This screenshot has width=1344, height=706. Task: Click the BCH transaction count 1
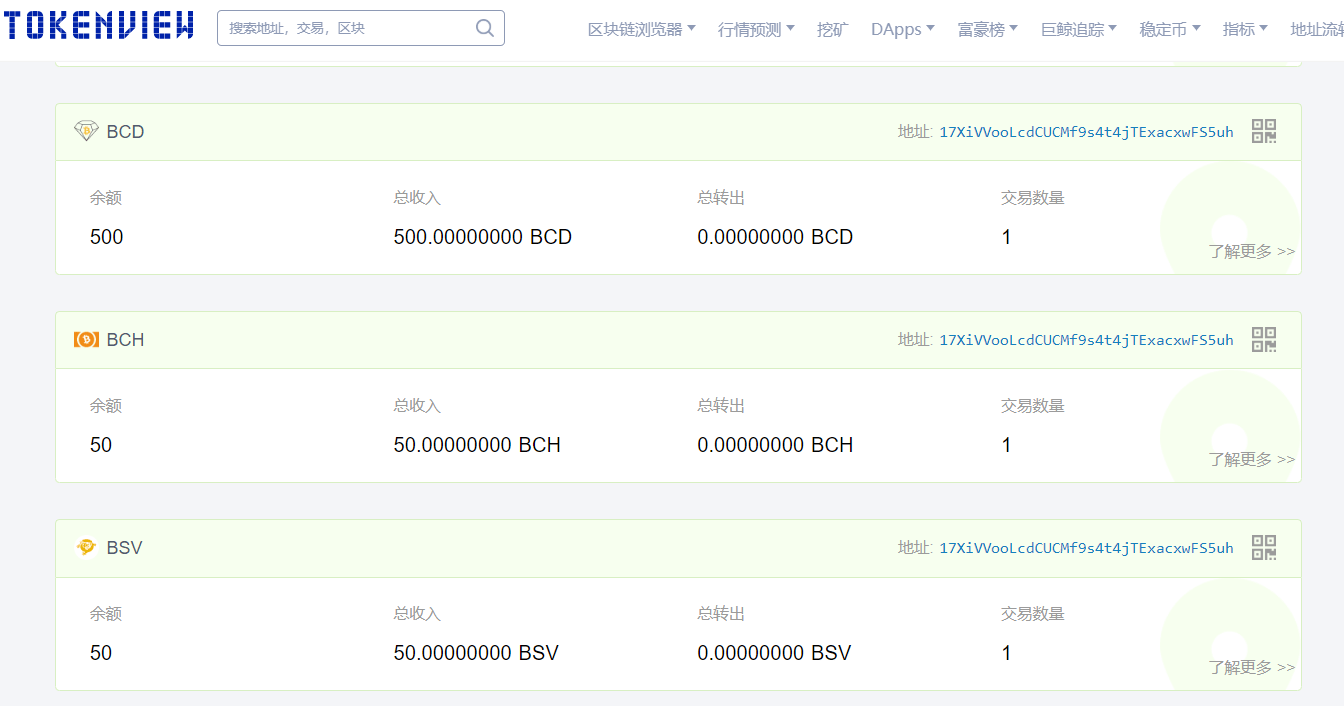pyautogui.click(x=1006, y=445)
